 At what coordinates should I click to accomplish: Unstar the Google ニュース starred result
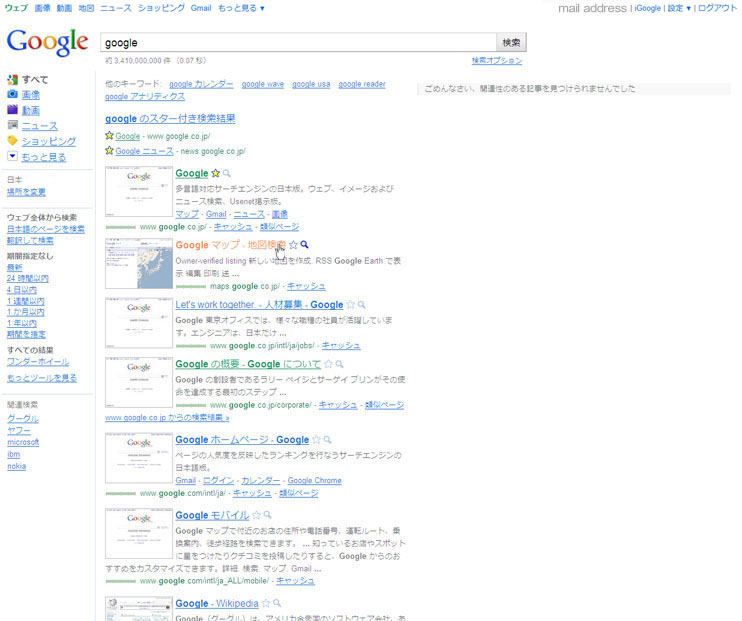click(x=109, y=151)
